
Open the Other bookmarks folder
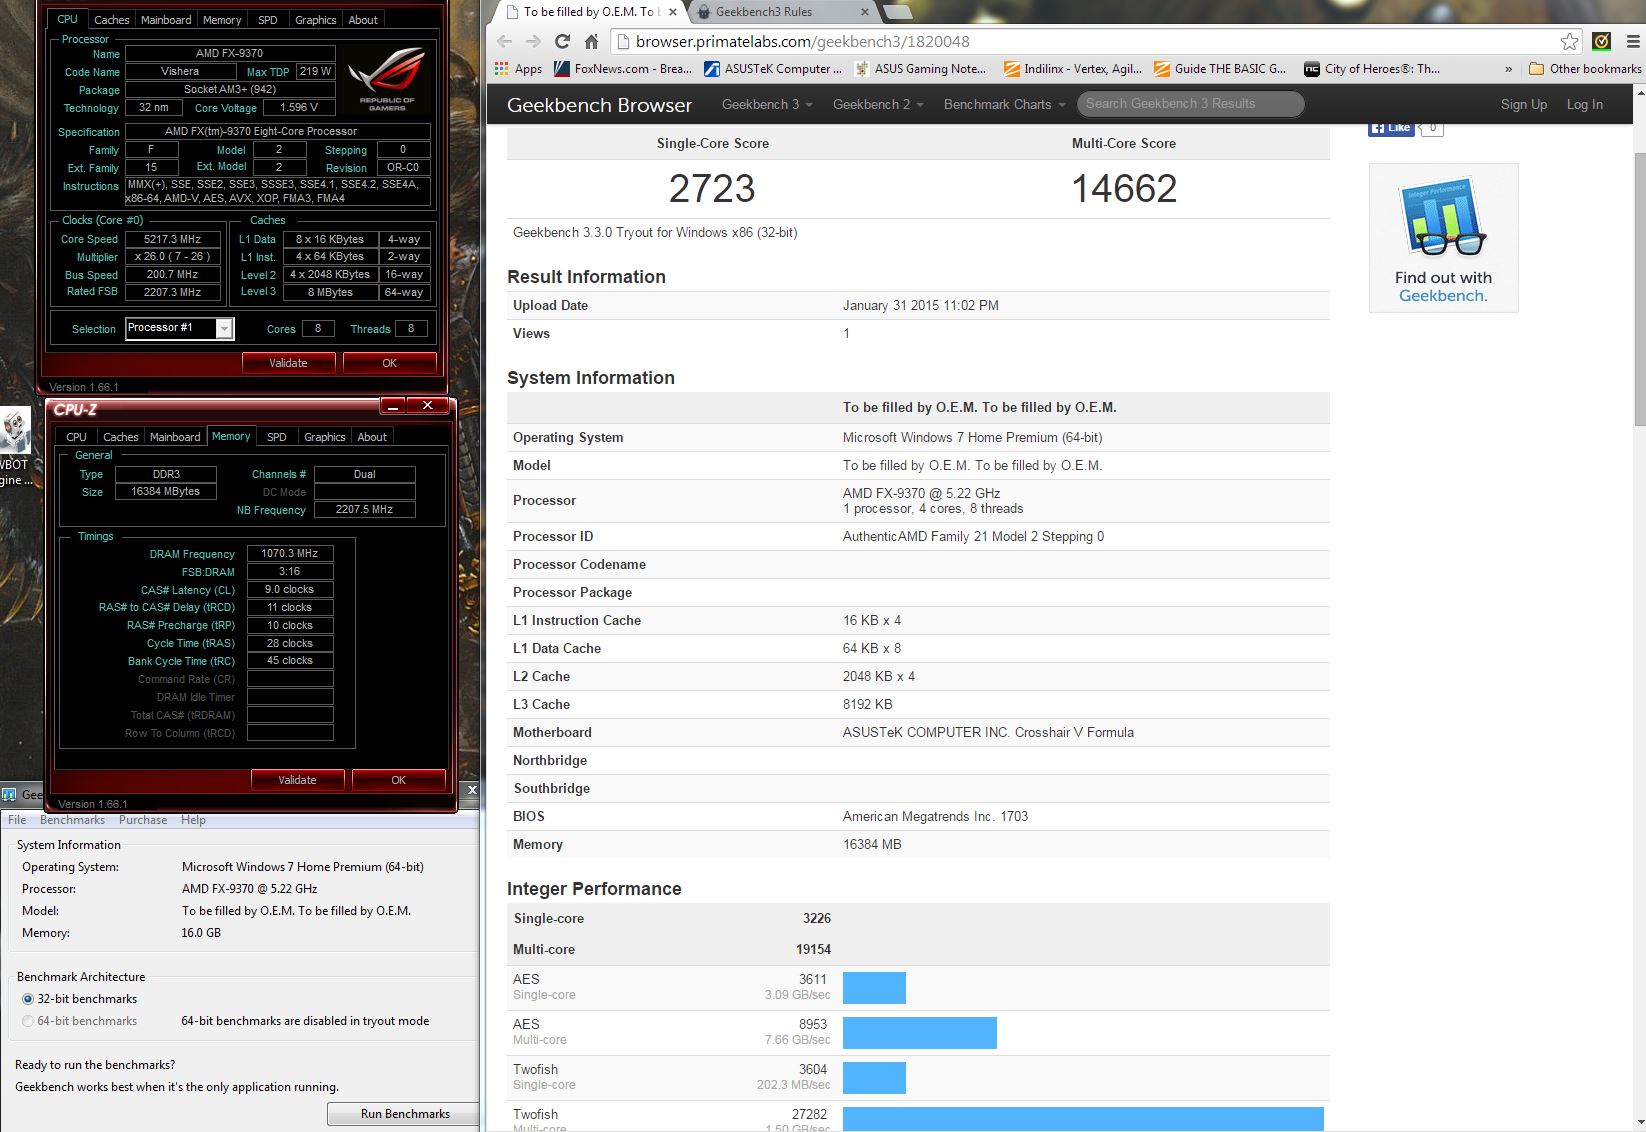(x=1585, y=69)
